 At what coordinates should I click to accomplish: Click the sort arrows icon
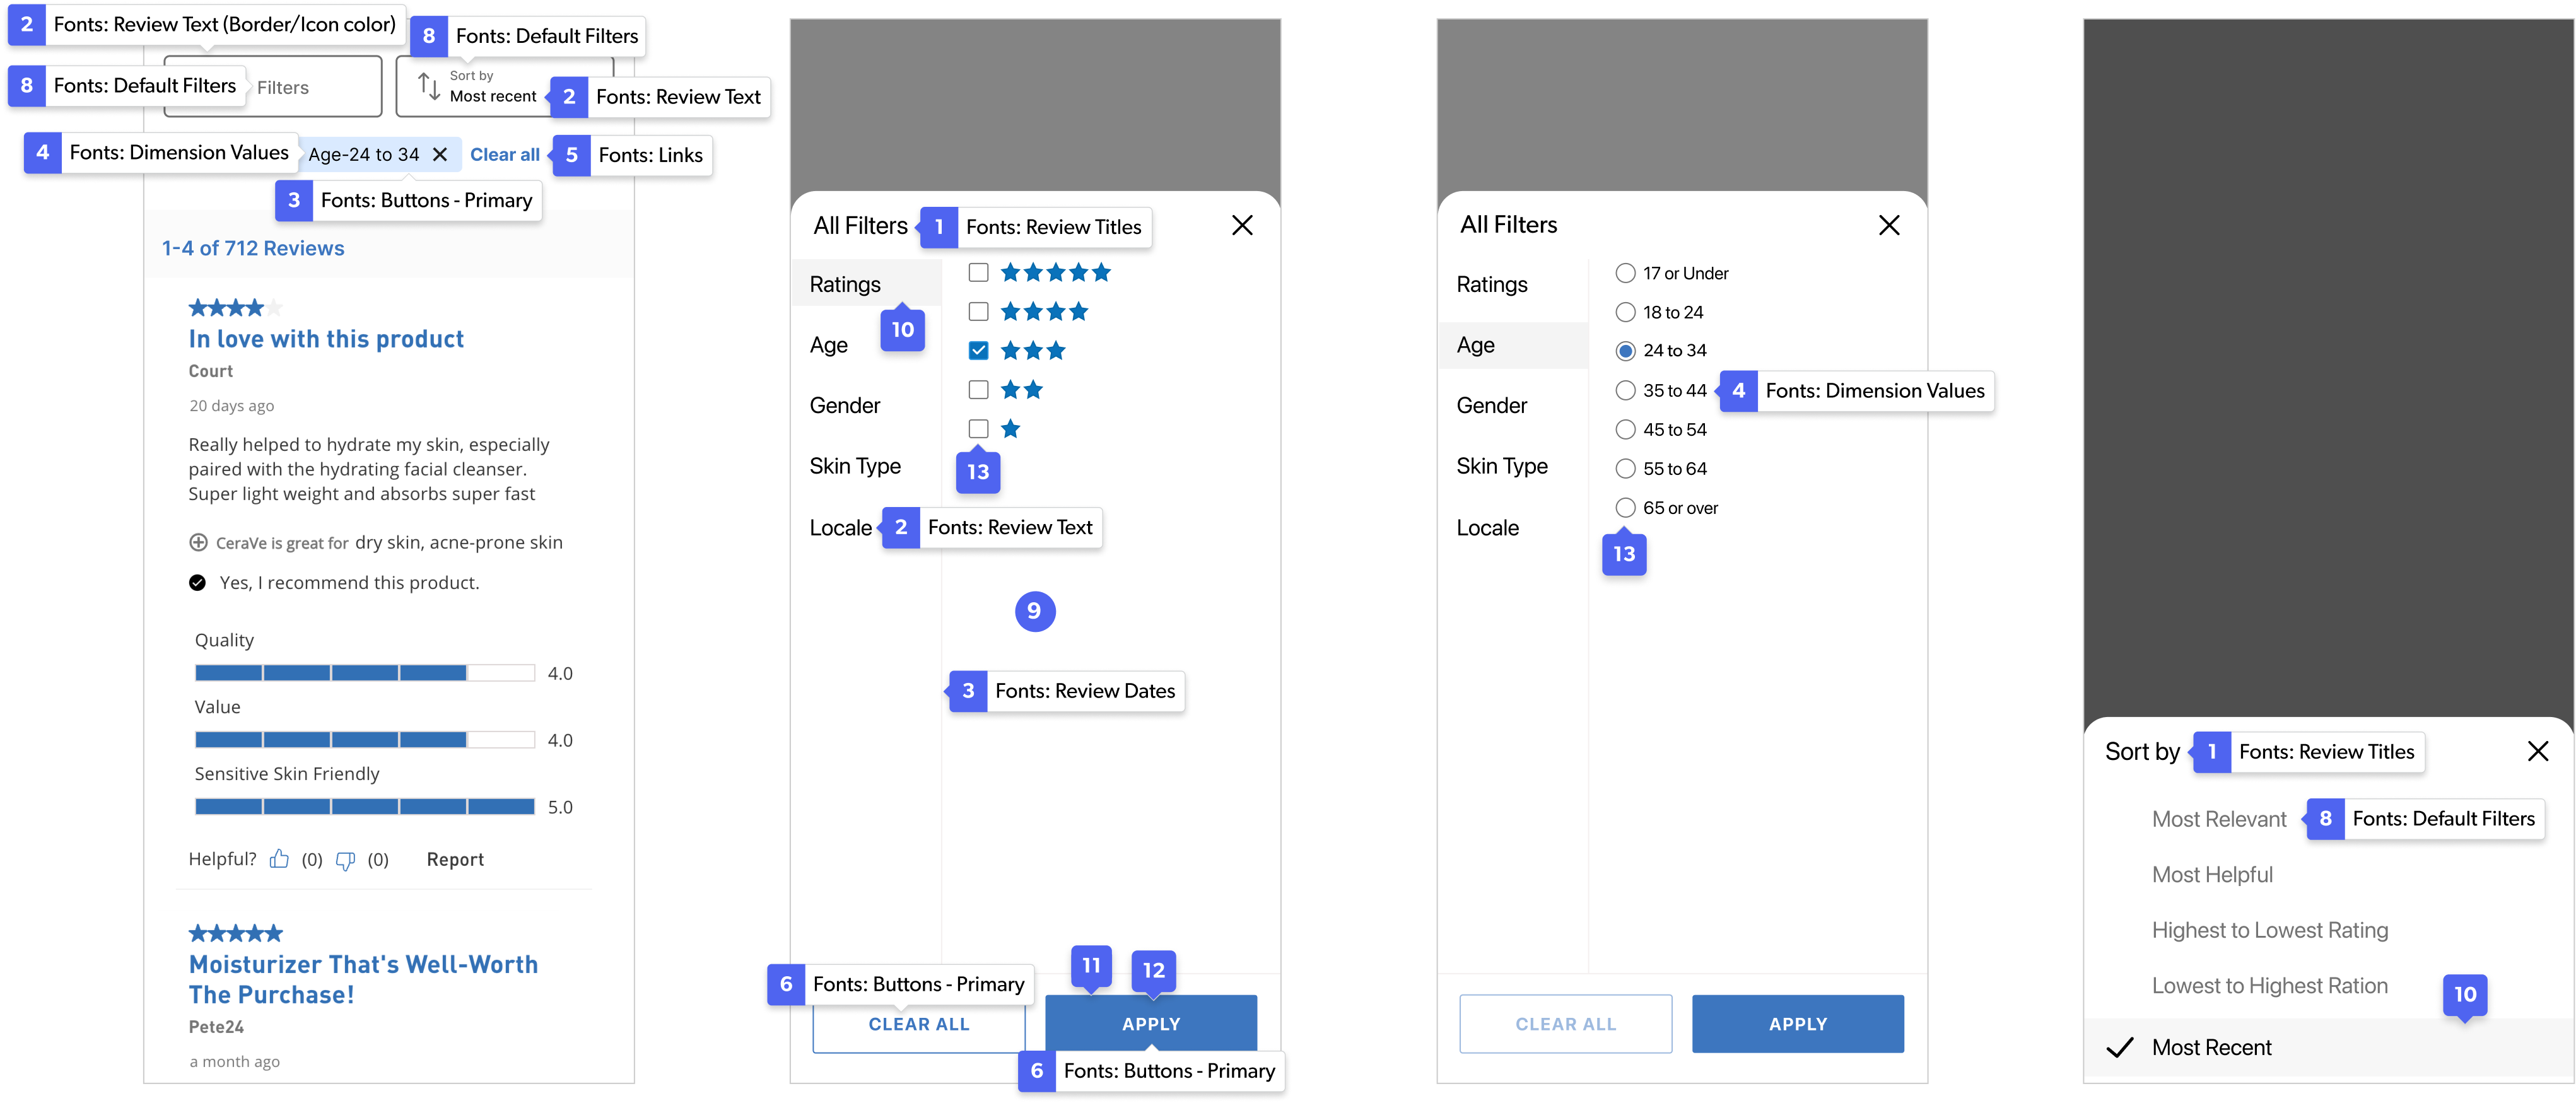429,86
